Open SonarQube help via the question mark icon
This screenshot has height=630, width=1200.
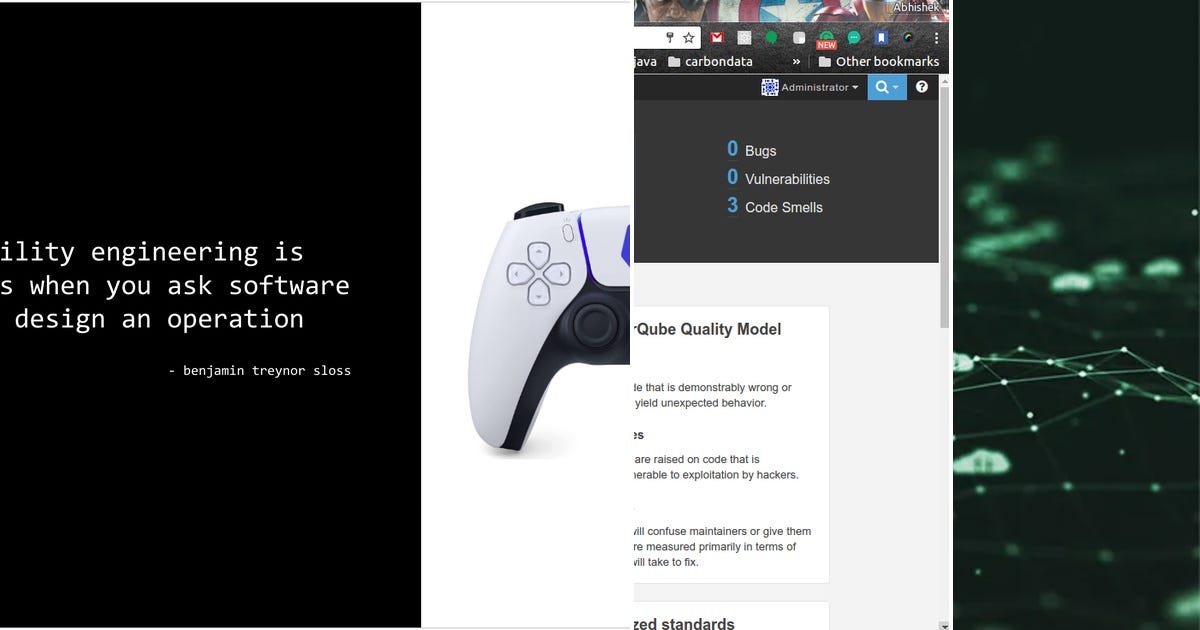point(921,87)
